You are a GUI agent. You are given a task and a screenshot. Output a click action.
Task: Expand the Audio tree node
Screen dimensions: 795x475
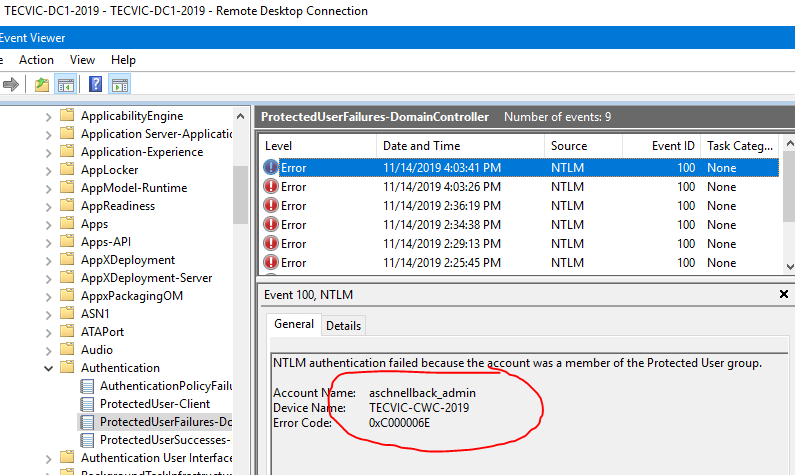pyautogui.click(x=48, y=351)
